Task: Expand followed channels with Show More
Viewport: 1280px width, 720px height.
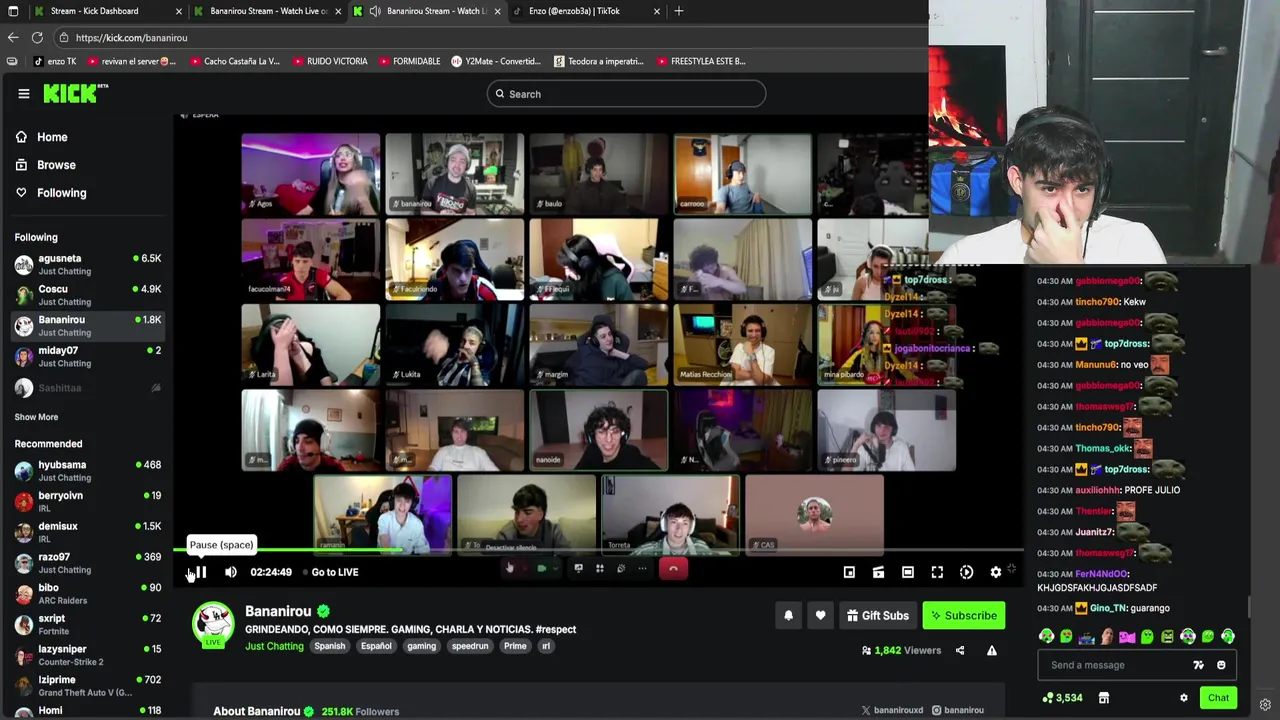Action: click(x=36, y=417)
